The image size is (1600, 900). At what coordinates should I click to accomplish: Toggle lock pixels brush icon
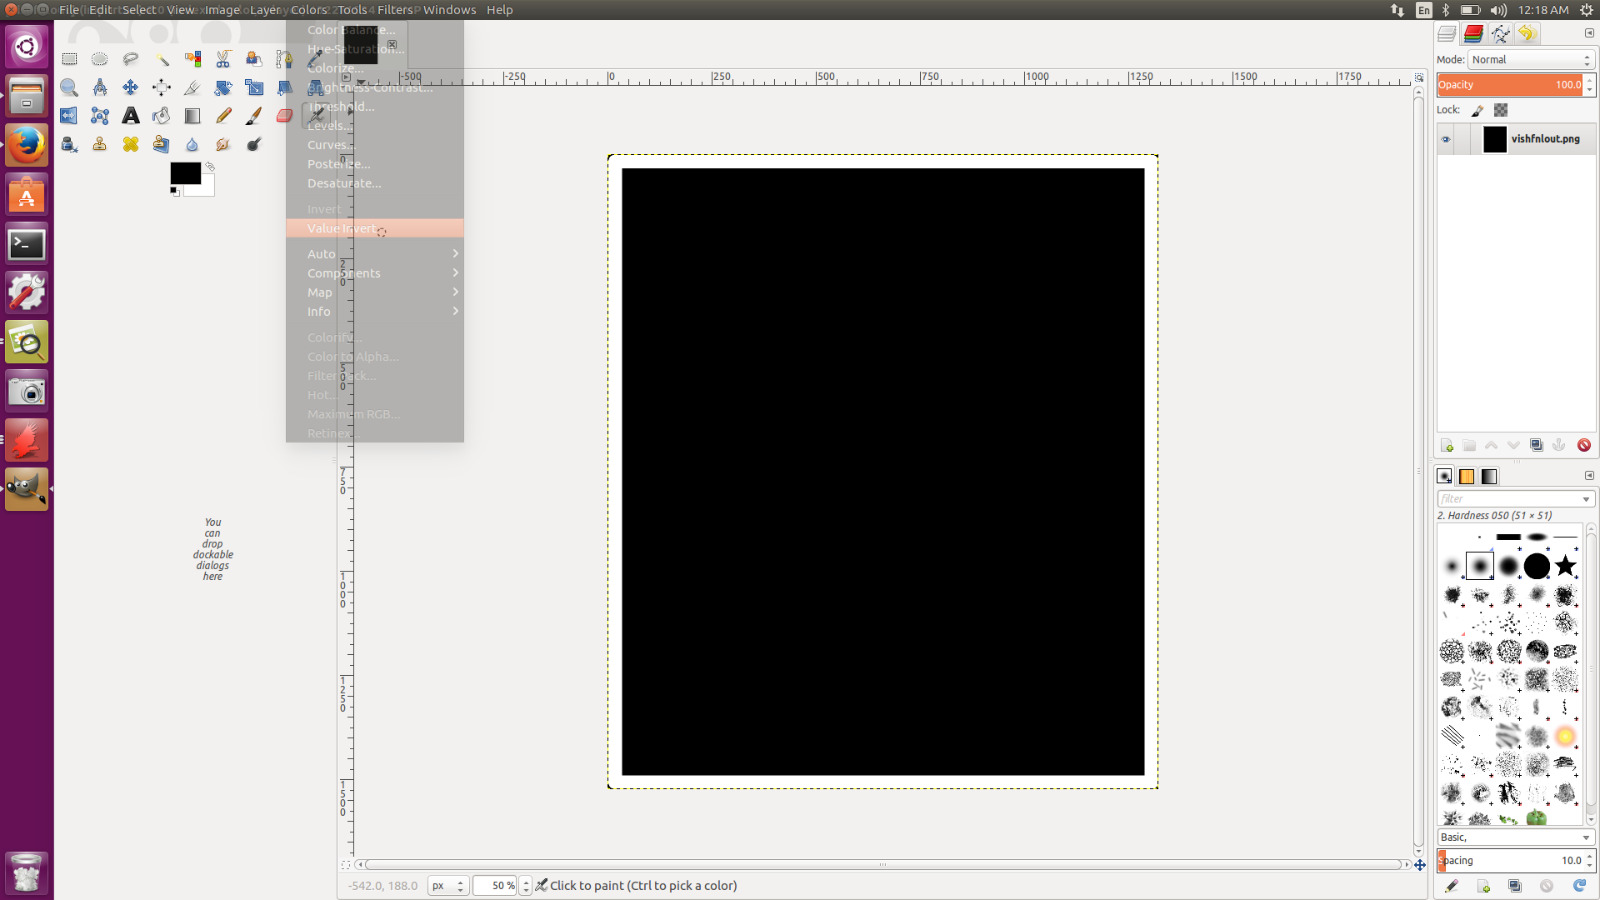click(x=1478, y=110)
